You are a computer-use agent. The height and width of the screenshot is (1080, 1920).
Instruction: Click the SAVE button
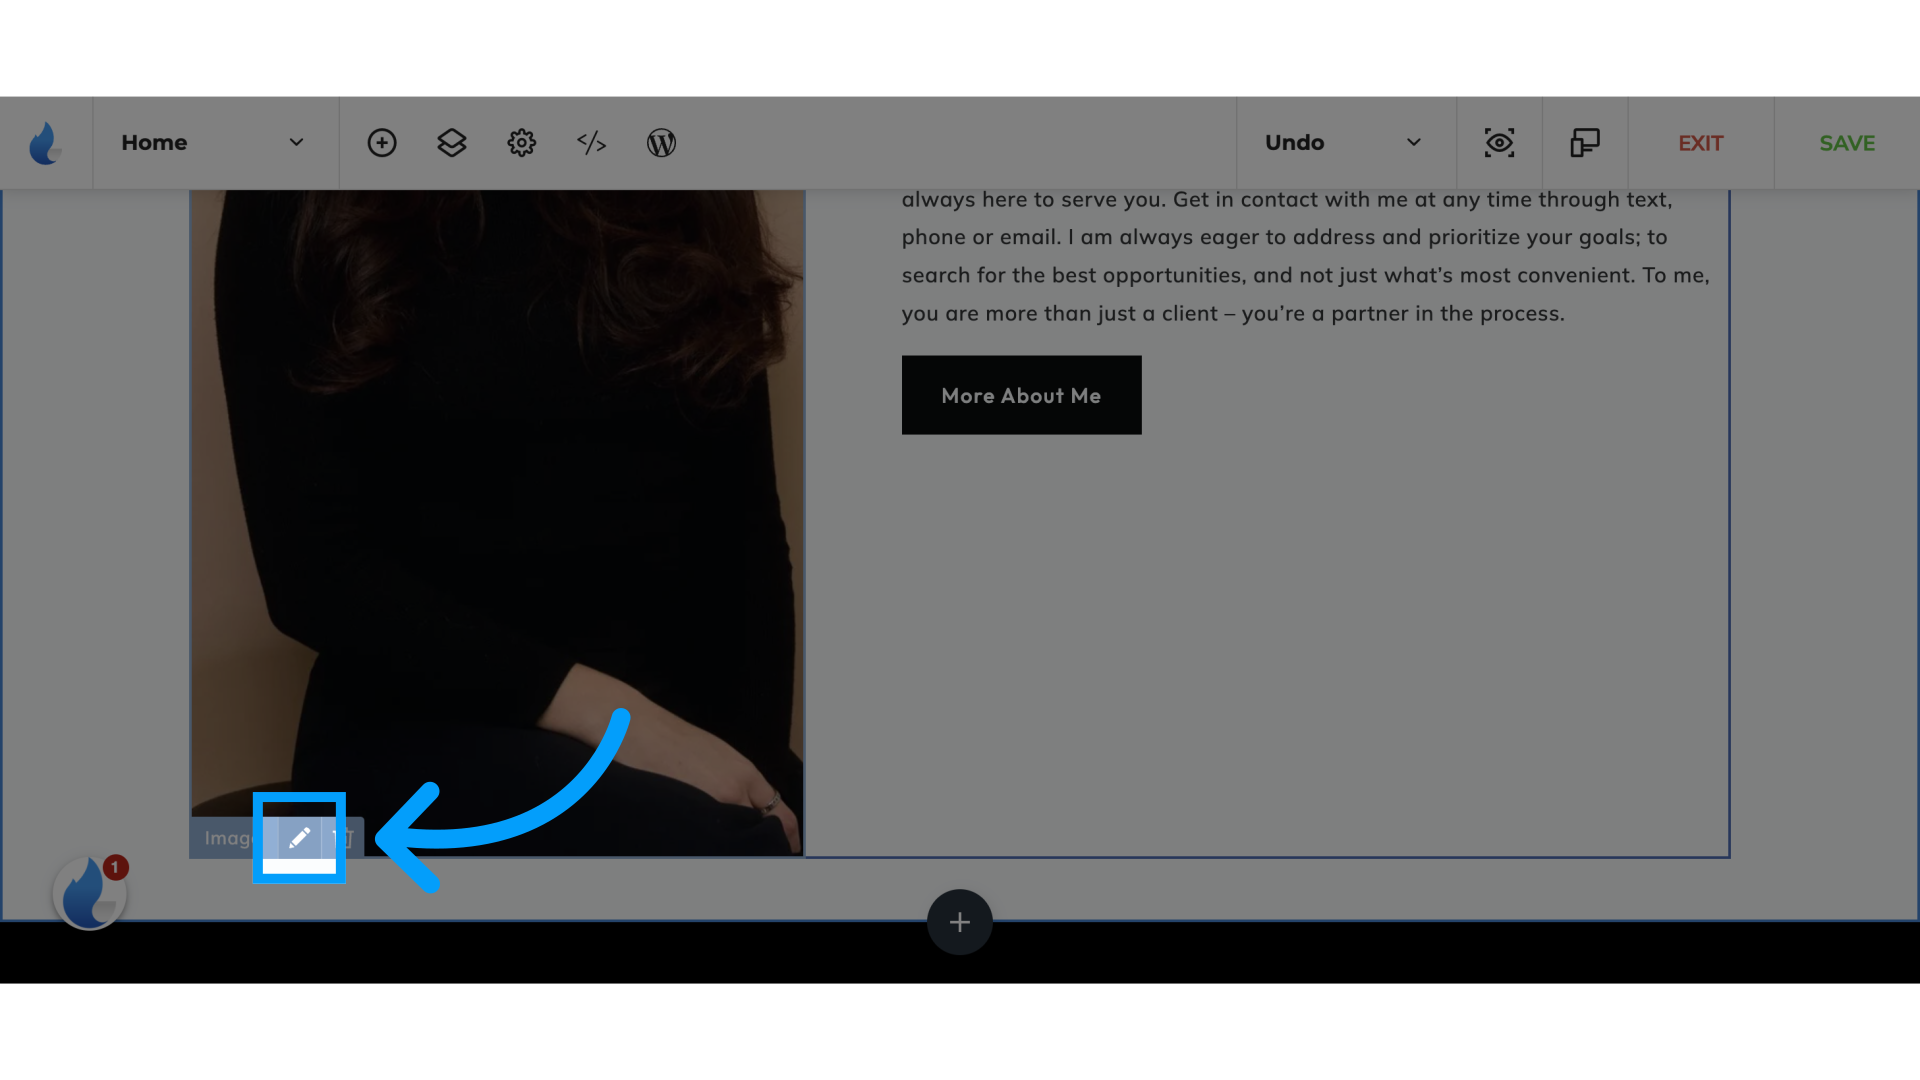(x=1847, y=142)
